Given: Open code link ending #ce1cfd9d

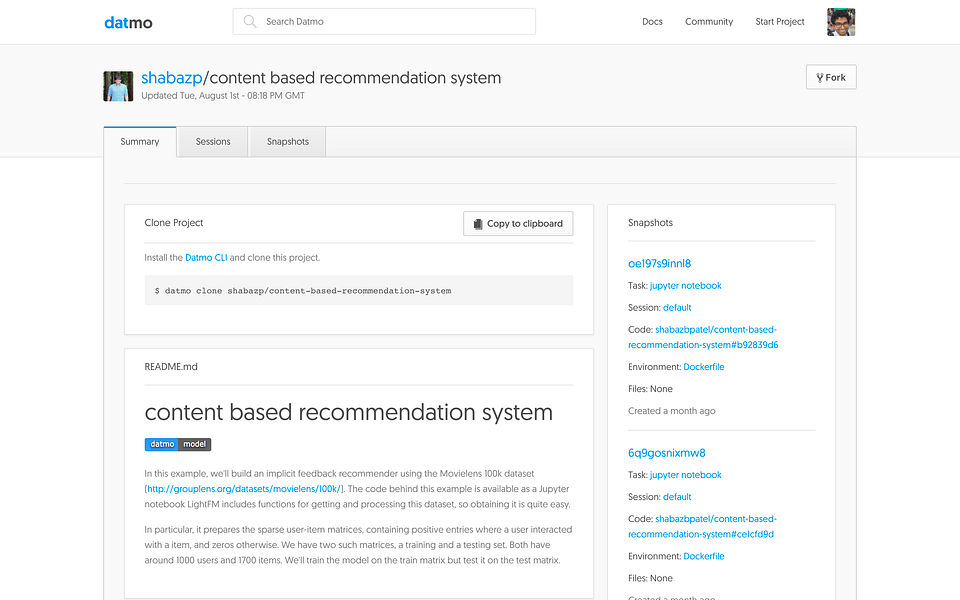Looking at the screenshot, I should [702, 527].
